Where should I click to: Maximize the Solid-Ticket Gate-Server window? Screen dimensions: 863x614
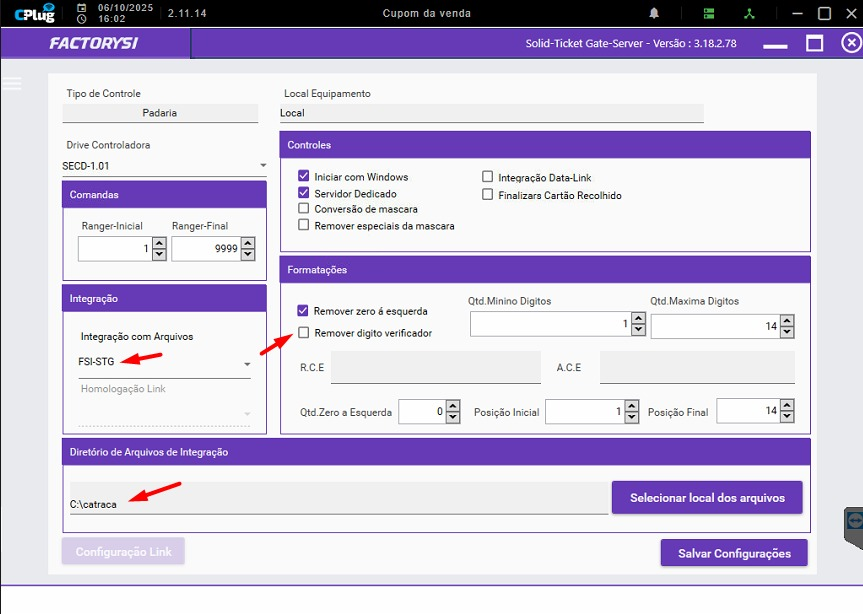pos(814,43)
